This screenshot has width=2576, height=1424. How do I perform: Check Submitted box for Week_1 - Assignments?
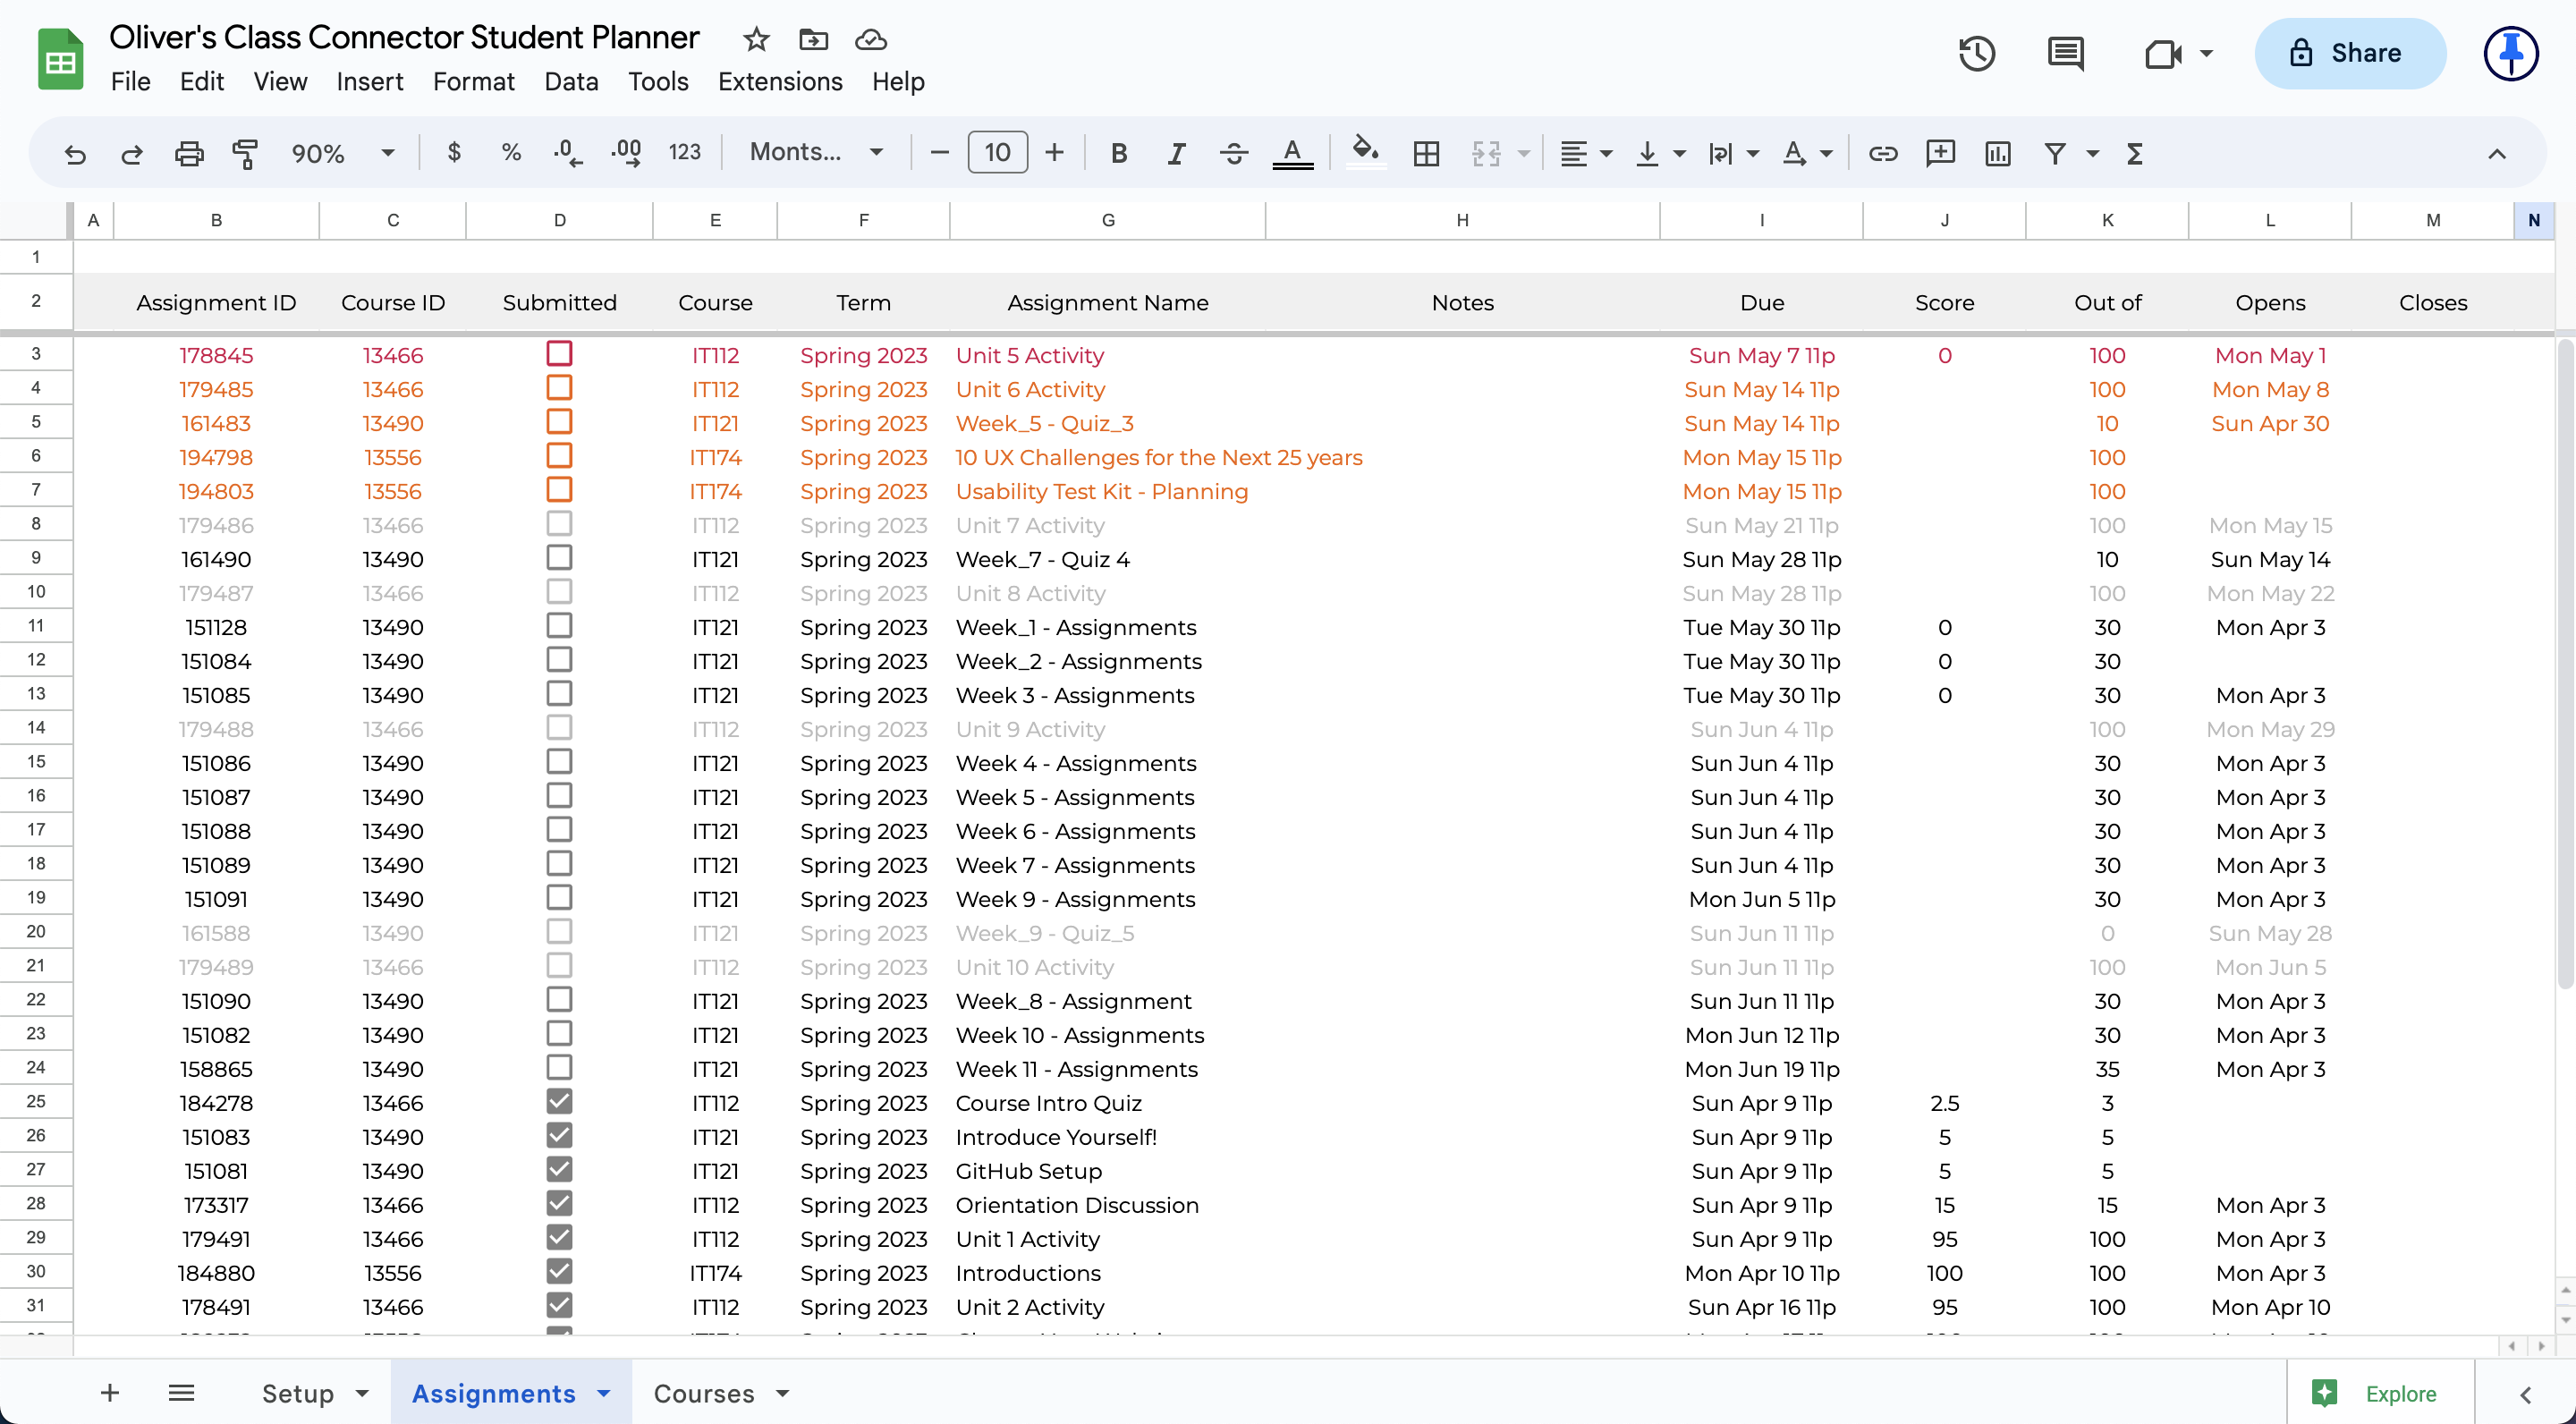[x=559, y=625]
